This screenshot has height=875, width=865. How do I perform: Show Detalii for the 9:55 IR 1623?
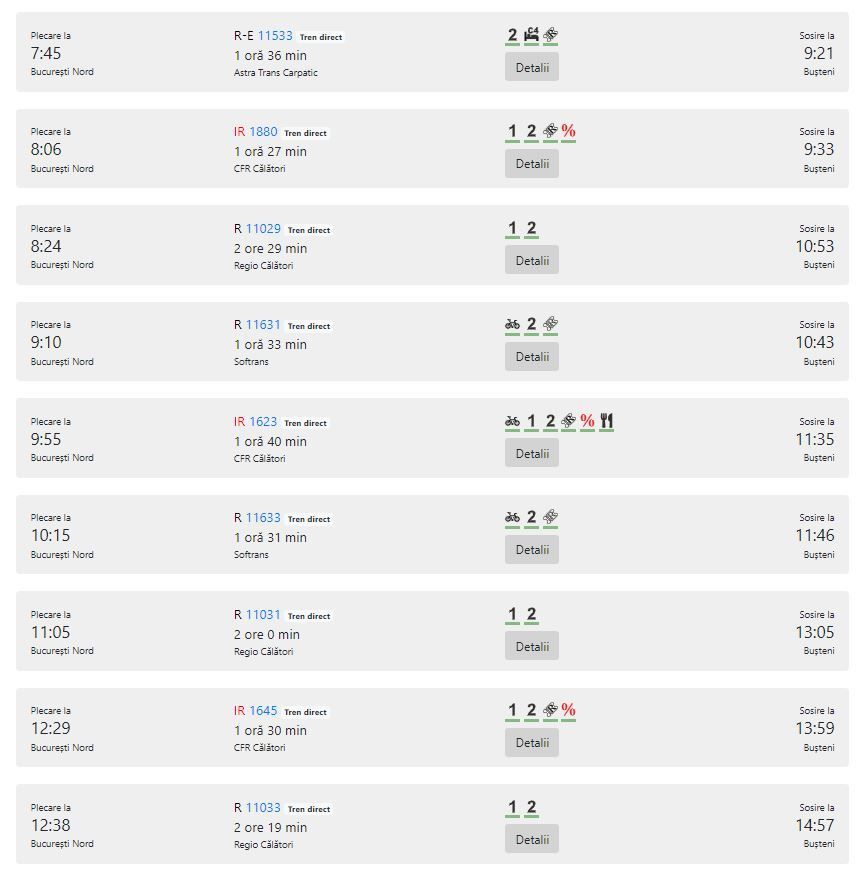(532, 453)
